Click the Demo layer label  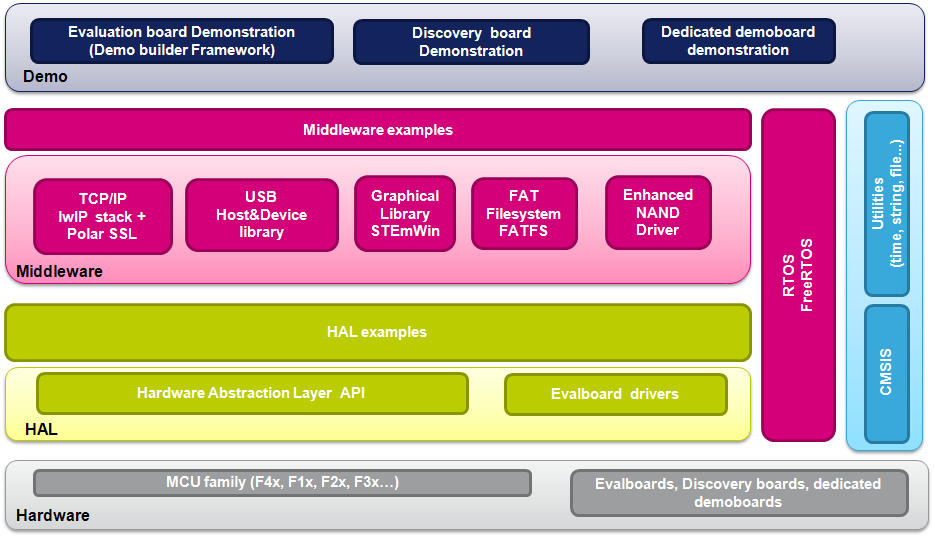point(45,77)
